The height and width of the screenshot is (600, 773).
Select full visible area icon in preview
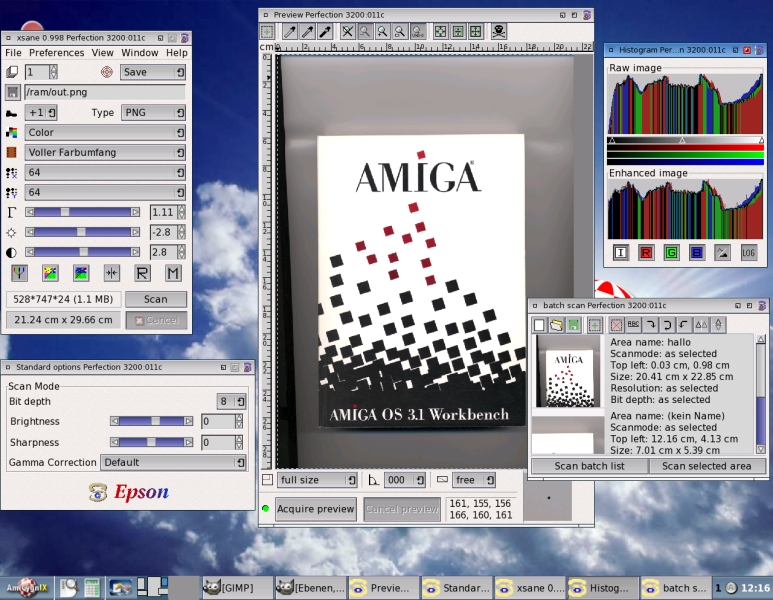[476, 32]
